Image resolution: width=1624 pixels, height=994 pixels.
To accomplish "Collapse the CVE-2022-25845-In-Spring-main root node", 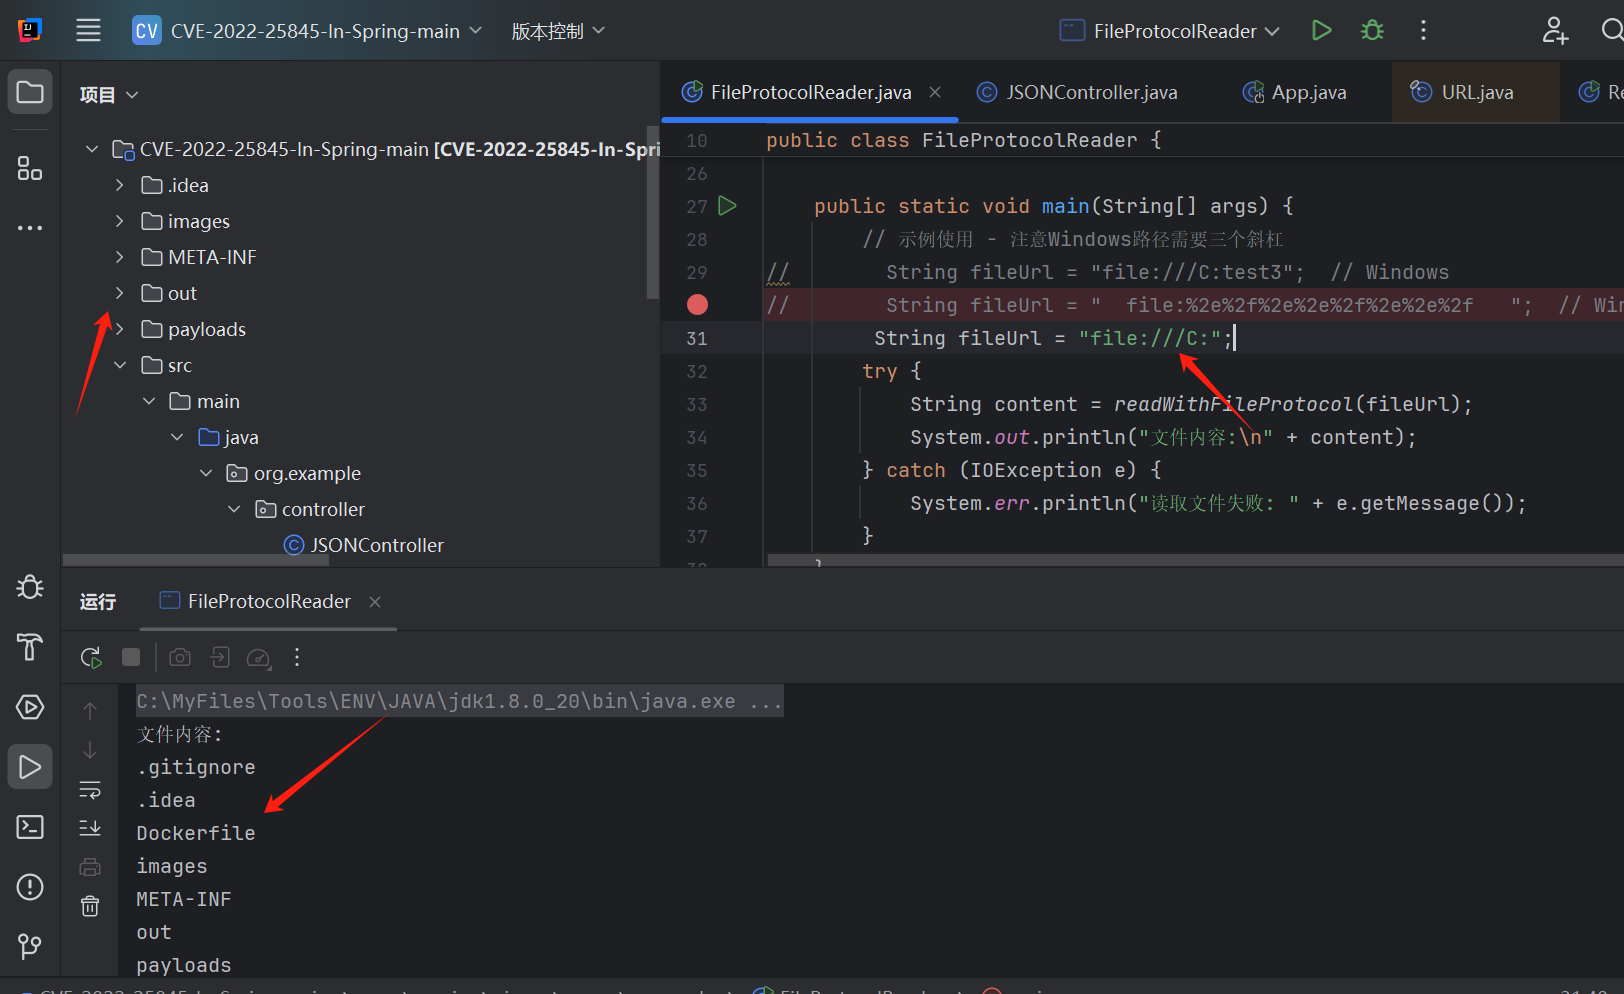I will tap(92, 149).
